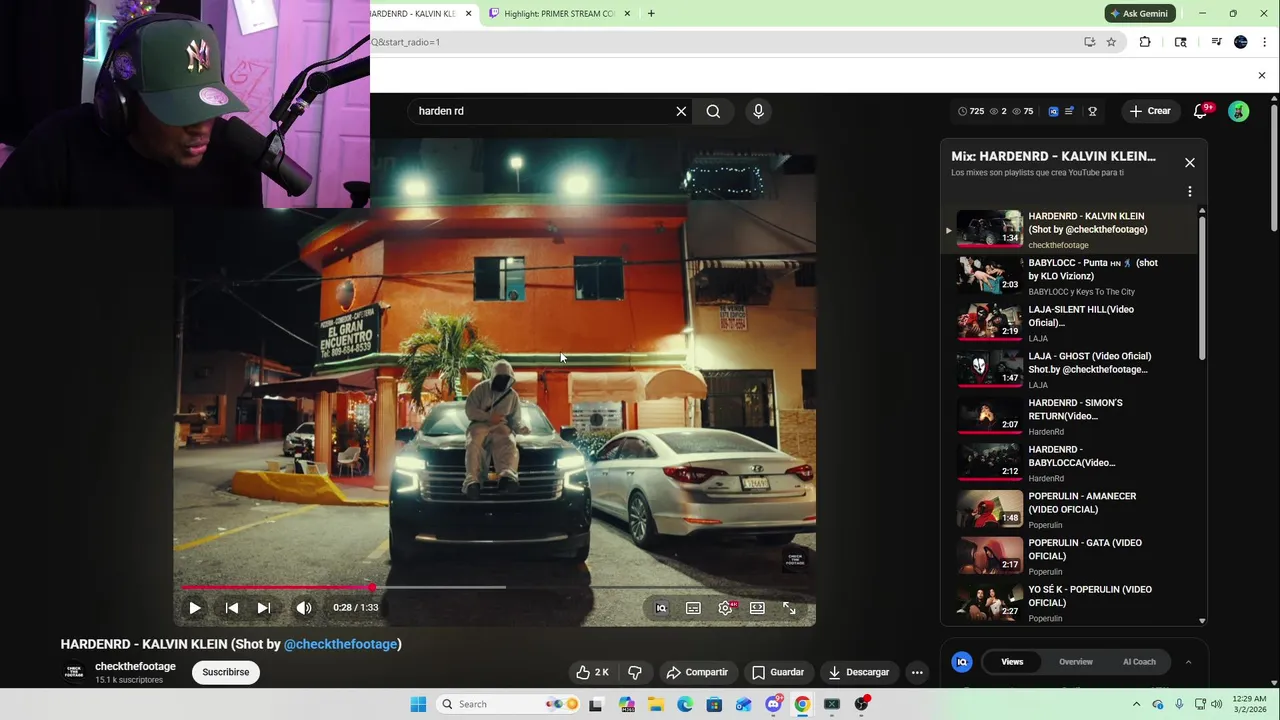Image resolution: width=1280 pixels, height=720 pixels.
Task: Open Mix playlist options menu
Action: pos(1190,191)
